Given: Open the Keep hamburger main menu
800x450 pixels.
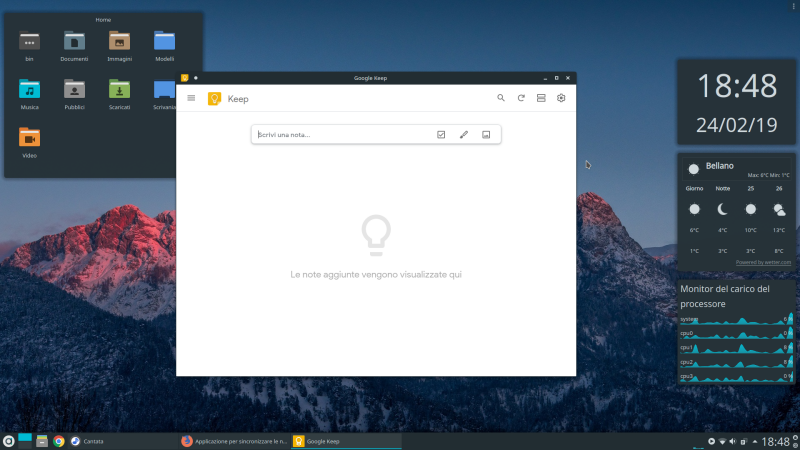Looking at the screenshot, I should point(191,98).
